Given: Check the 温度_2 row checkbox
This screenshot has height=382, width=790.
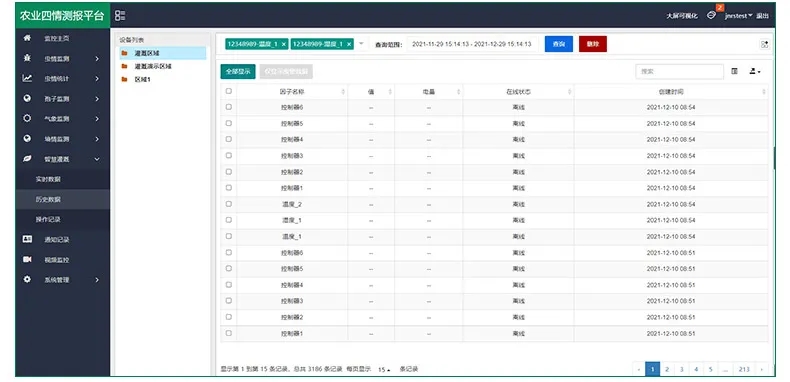Looking at the screenshot, I should [x=229, y=204].
